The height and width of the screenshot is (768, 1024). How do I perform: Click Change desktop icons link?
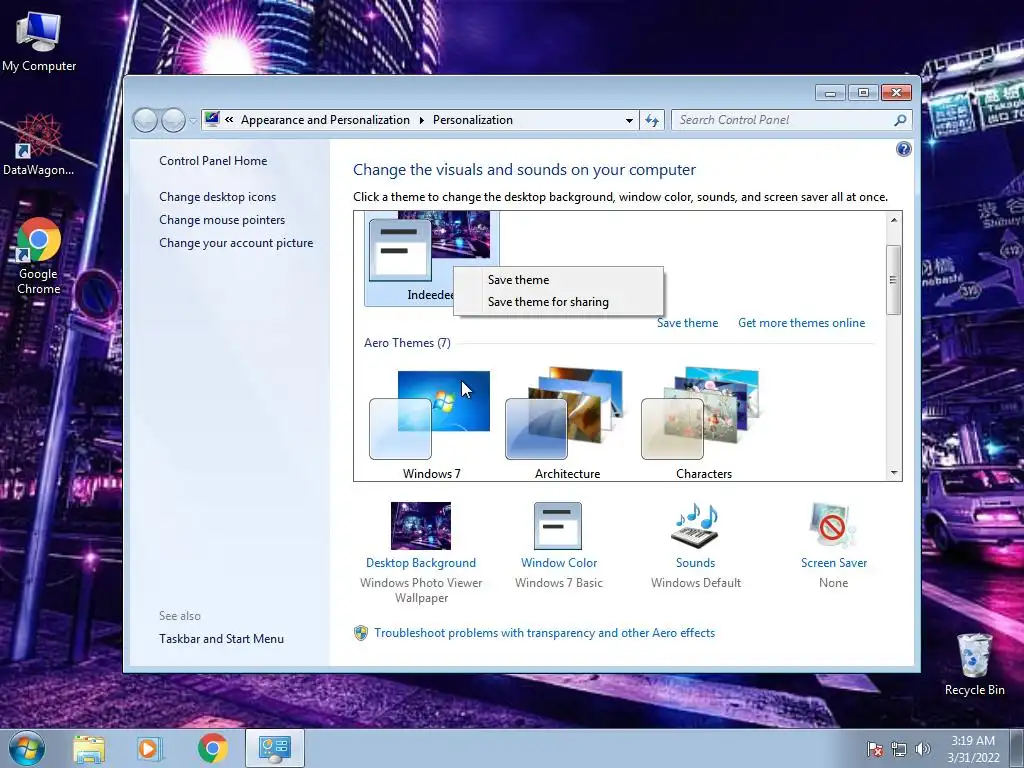[217, 197]
